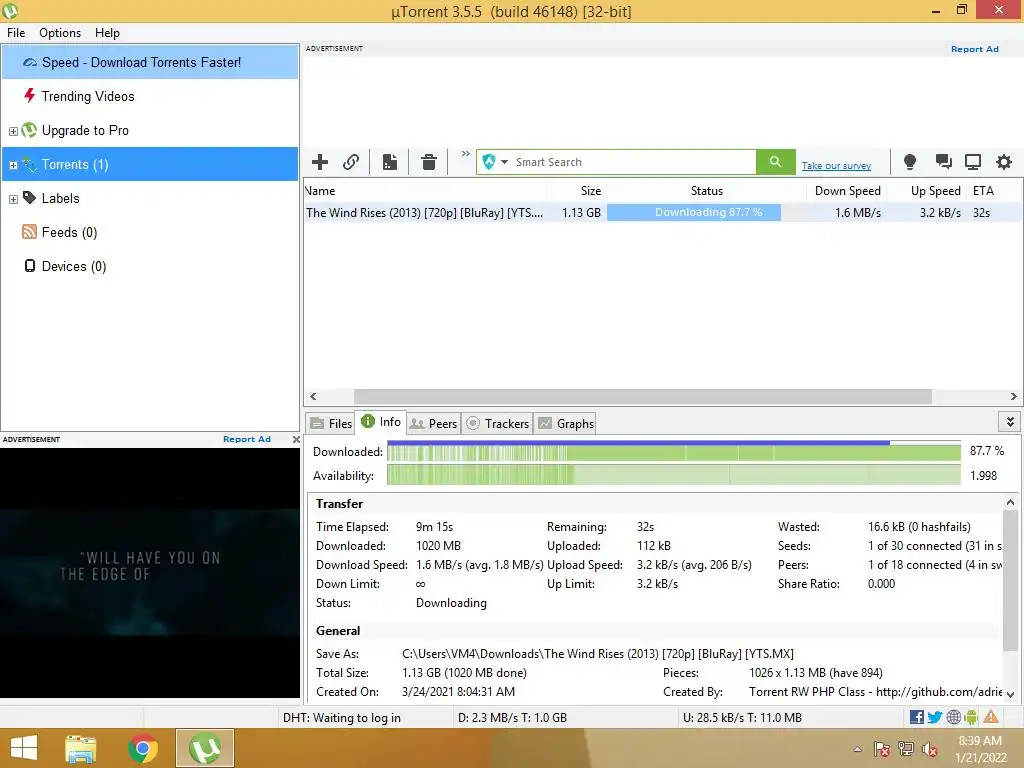Click the horizontal scrollbar left arrow
1024x768 pixels.
(x=313, y=396)
